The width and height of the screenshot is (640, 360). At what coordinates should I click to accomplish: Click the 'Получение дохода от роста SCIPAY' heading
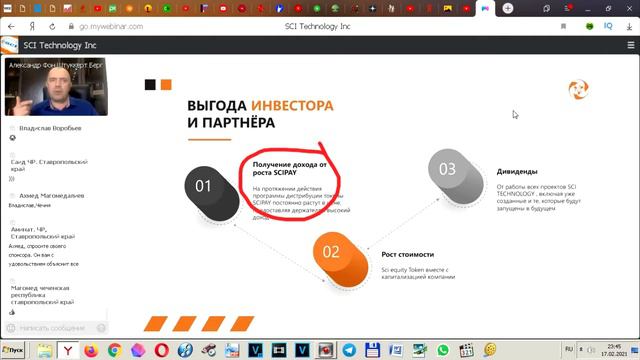pos(290,169)
